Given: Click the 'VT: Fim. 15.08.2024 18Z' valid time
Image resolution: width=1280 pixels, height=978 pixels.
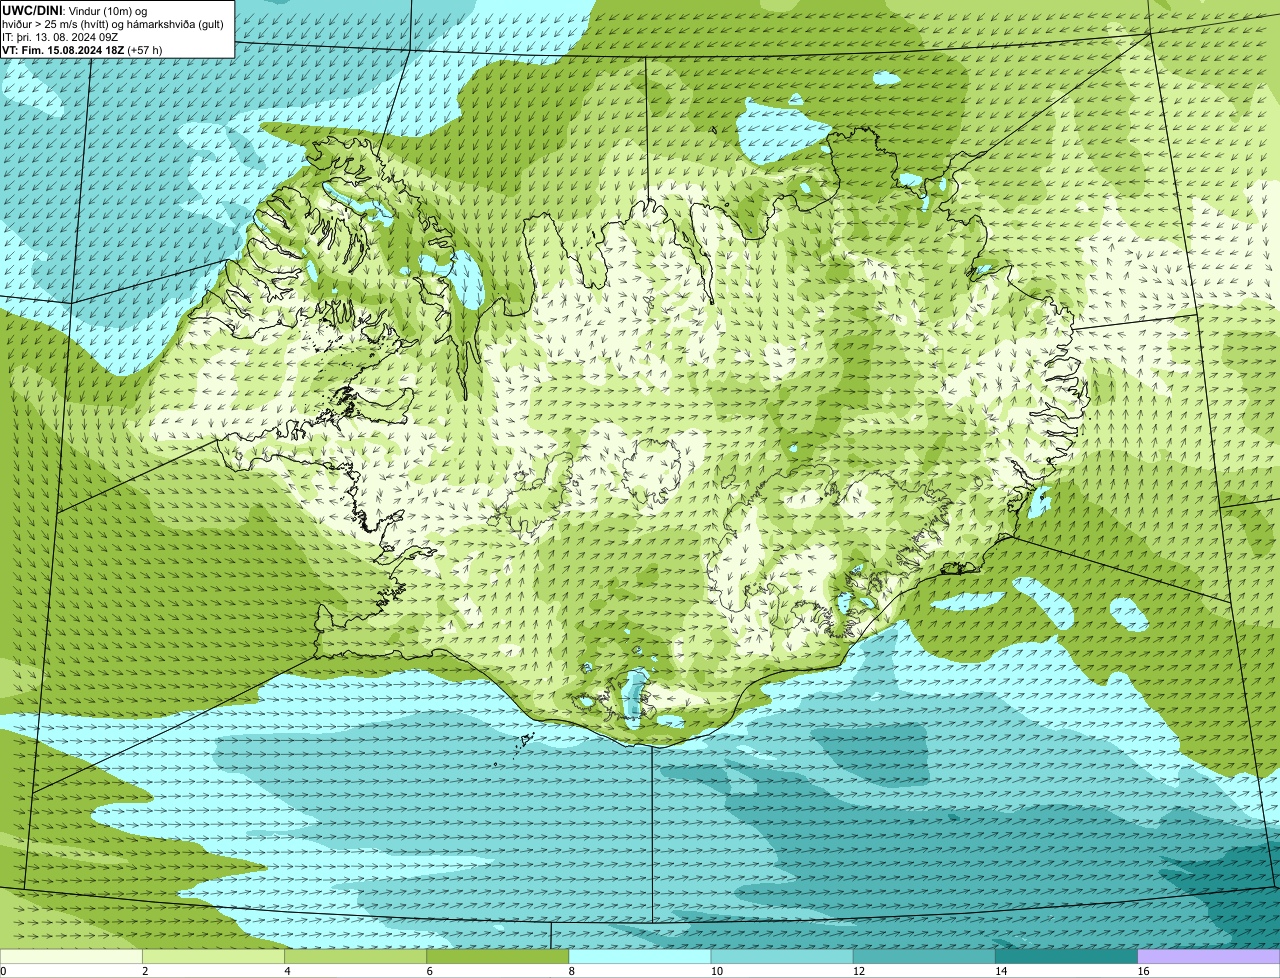Looking at the screenshot, I should 63,49.
